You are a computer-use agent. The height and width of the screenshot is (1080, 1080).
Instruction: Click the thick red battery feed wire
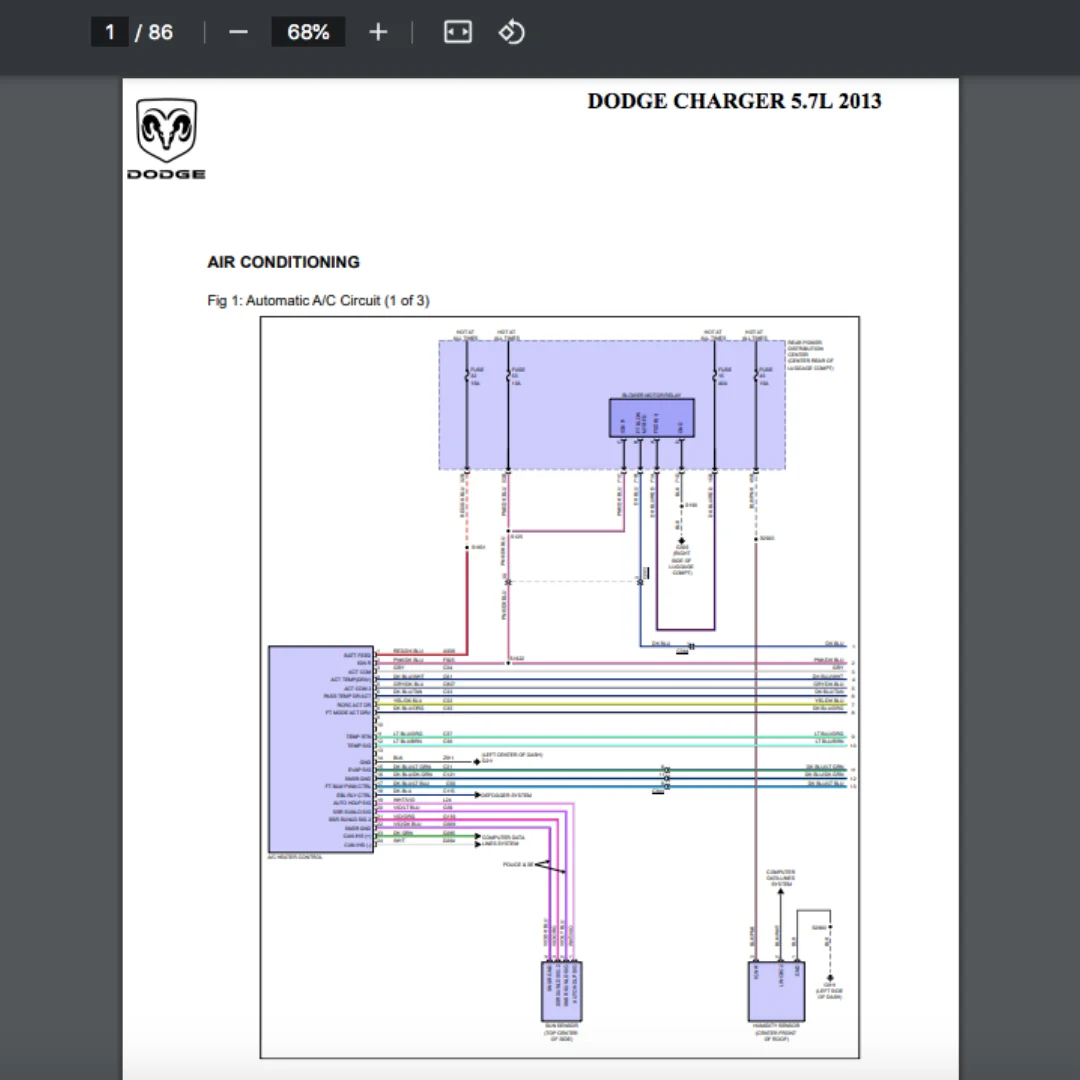[466, 600]
